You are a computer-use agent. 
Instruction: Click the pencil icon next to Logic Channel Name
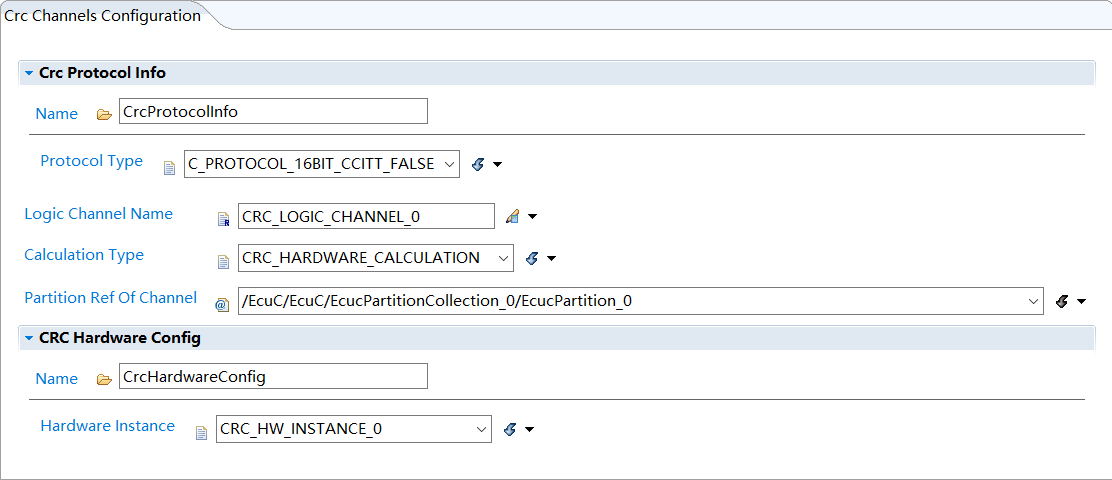512,217
